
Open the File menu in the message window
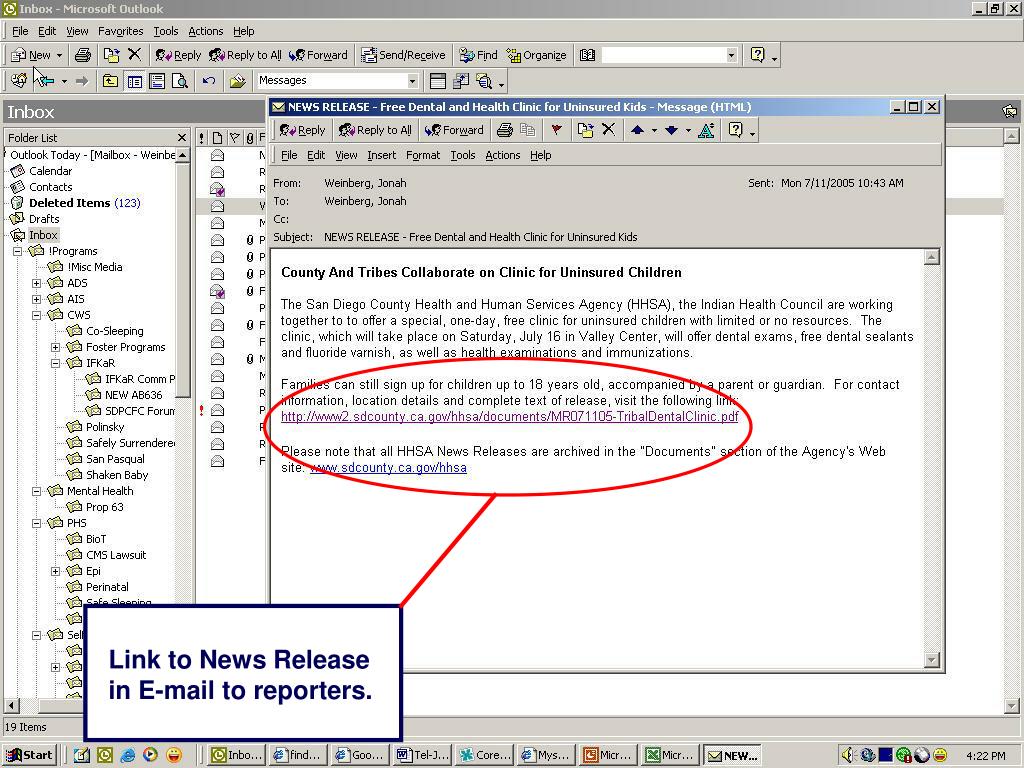pyautogui.click(x=289, y=155)
